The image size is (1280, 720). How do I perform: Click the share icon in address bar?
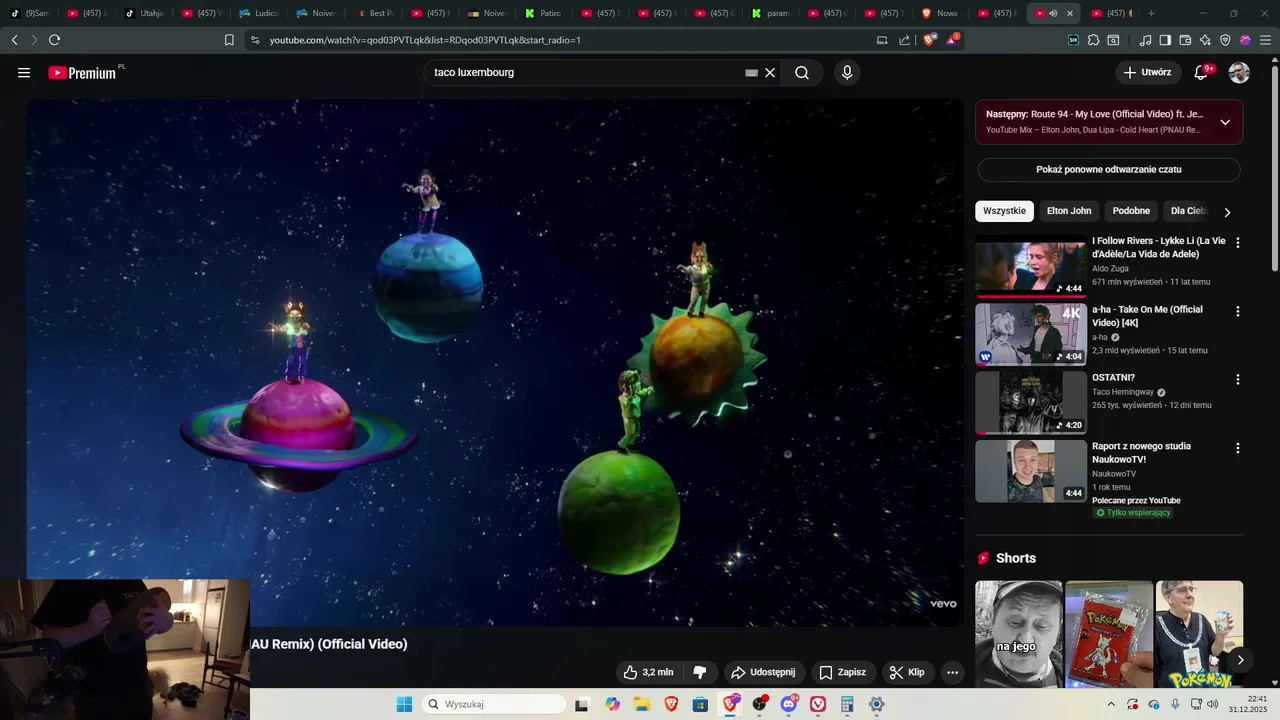click(x=905, y=40)
